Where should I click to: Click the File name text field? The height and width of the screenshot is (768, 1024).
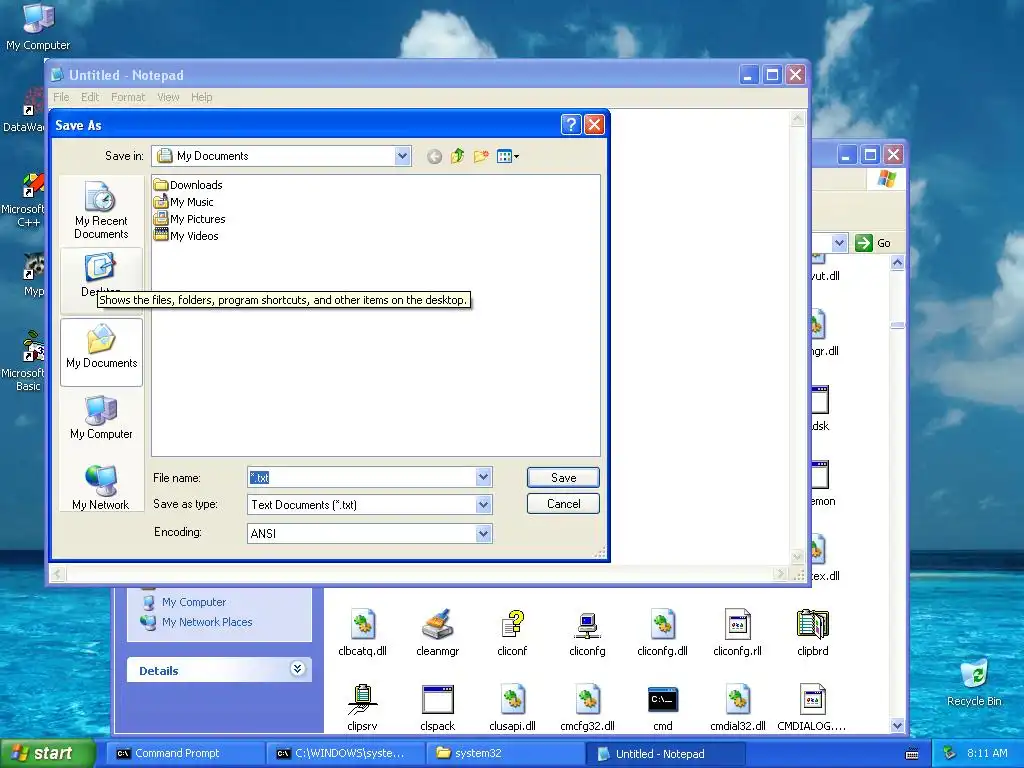tap(362, 477)
